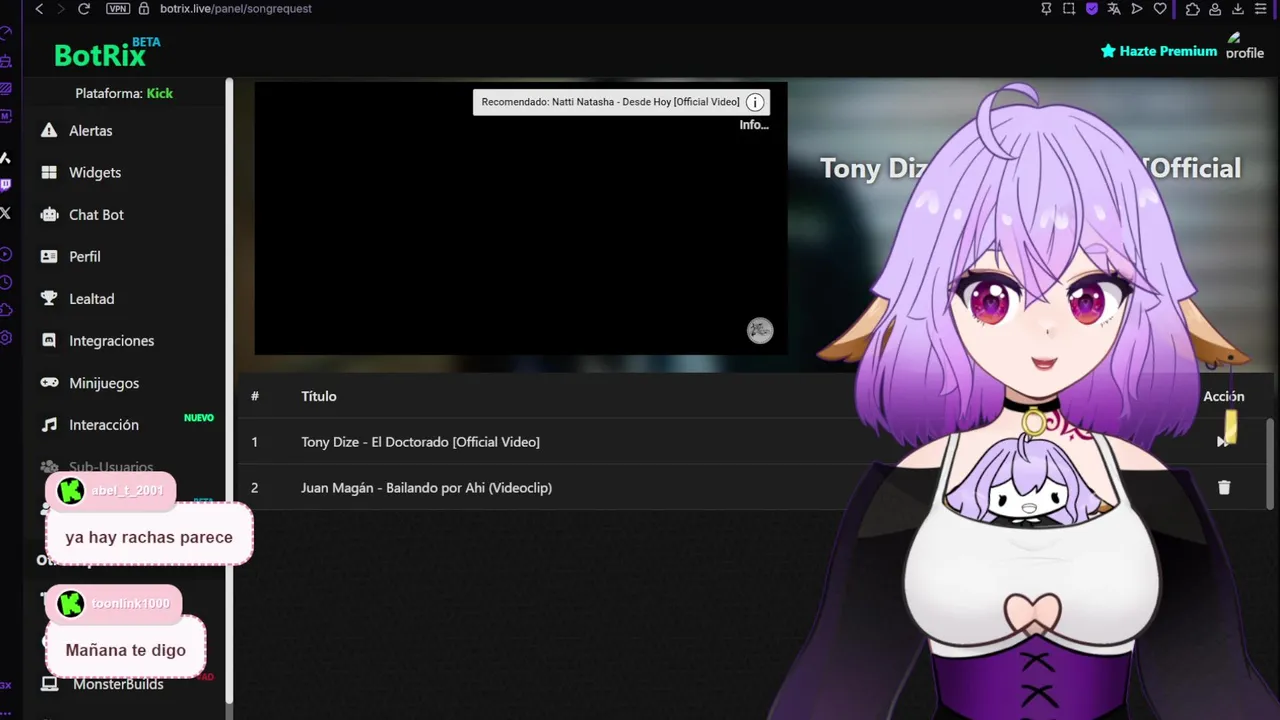The width and height of the screenshot is (1280, 720).
Task: Click the browser back arrow
Action: [x=39, y=9]
